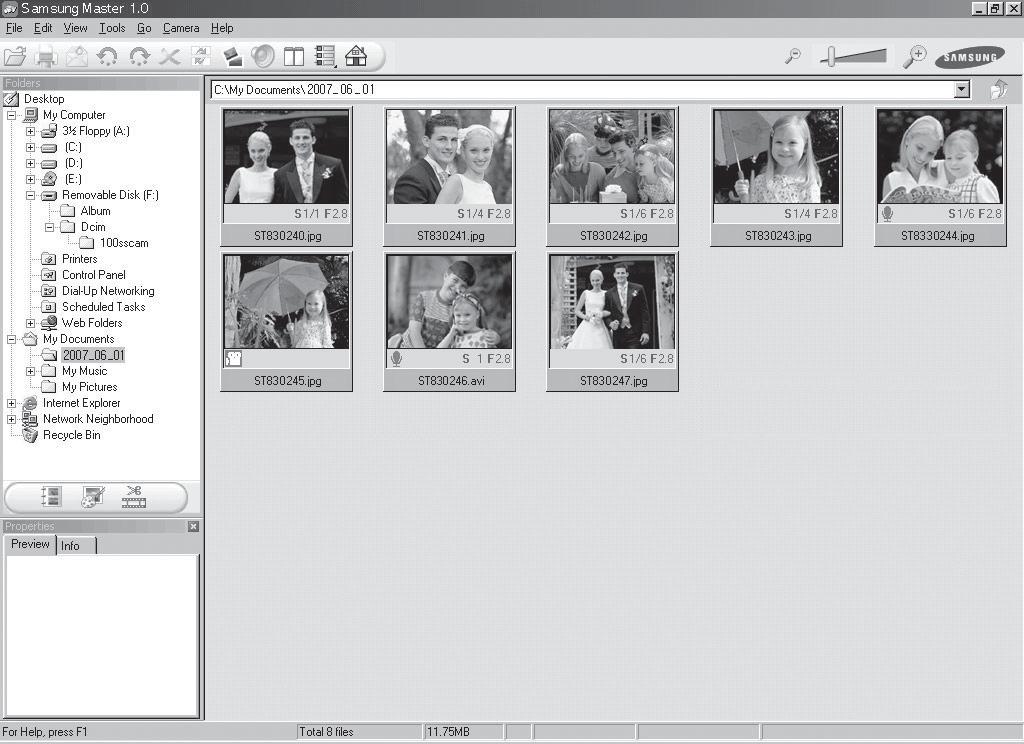This screenshot has height=744, width=1024.
Task: Select My Pictures folder
Action: point(89,387)
